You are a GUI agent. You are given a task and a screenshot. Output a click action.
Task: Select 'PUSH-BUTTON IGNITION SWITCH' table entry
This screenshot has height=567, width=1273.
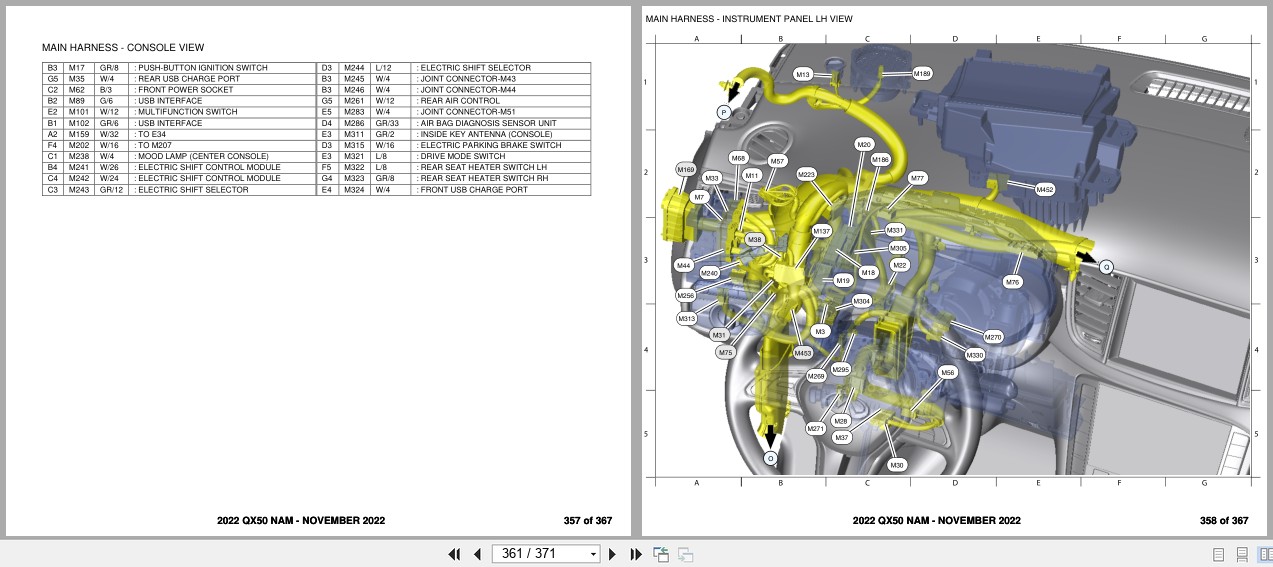[x=203, y=68]
